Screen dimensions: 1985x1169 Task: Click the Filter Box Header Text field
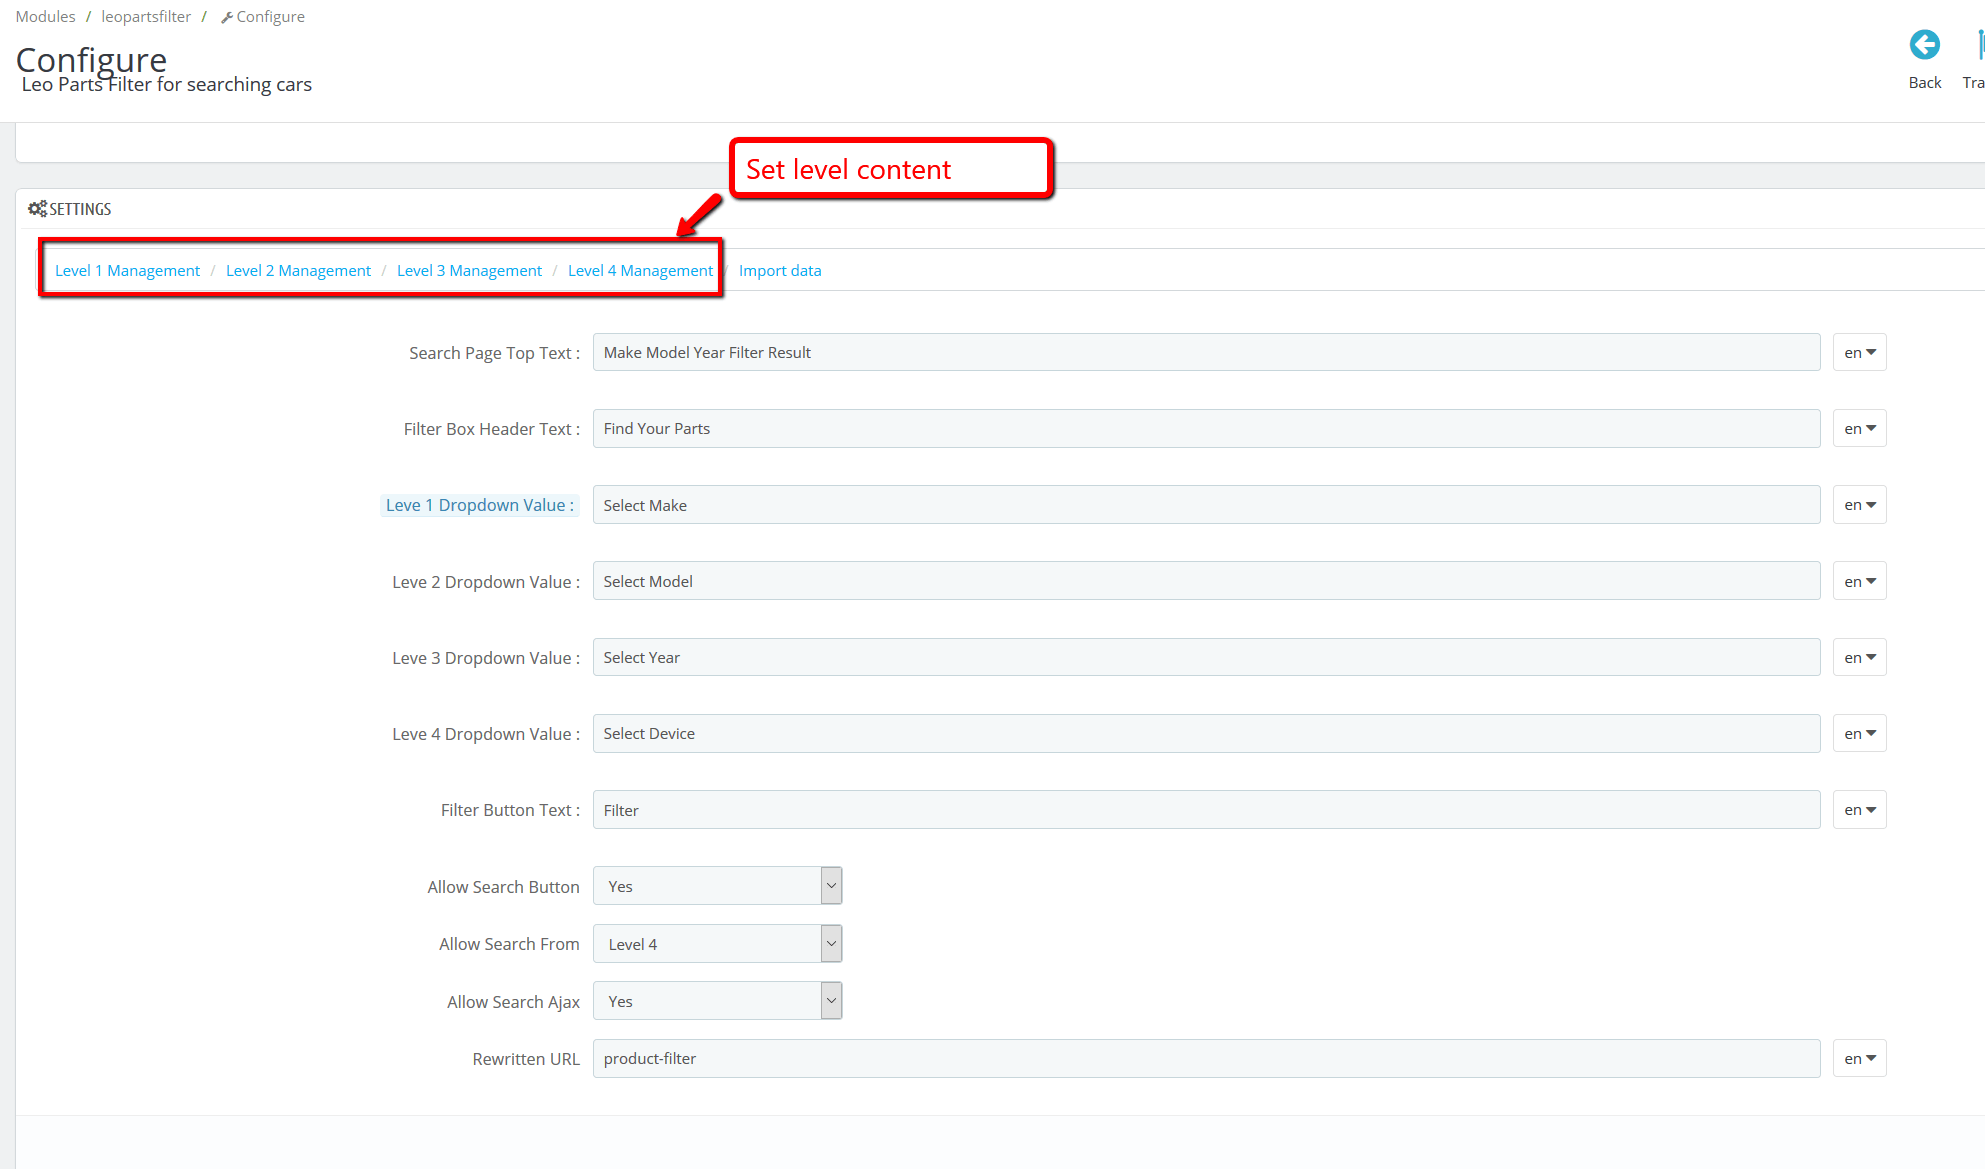pyautogui.click(x=1205, y=429)
